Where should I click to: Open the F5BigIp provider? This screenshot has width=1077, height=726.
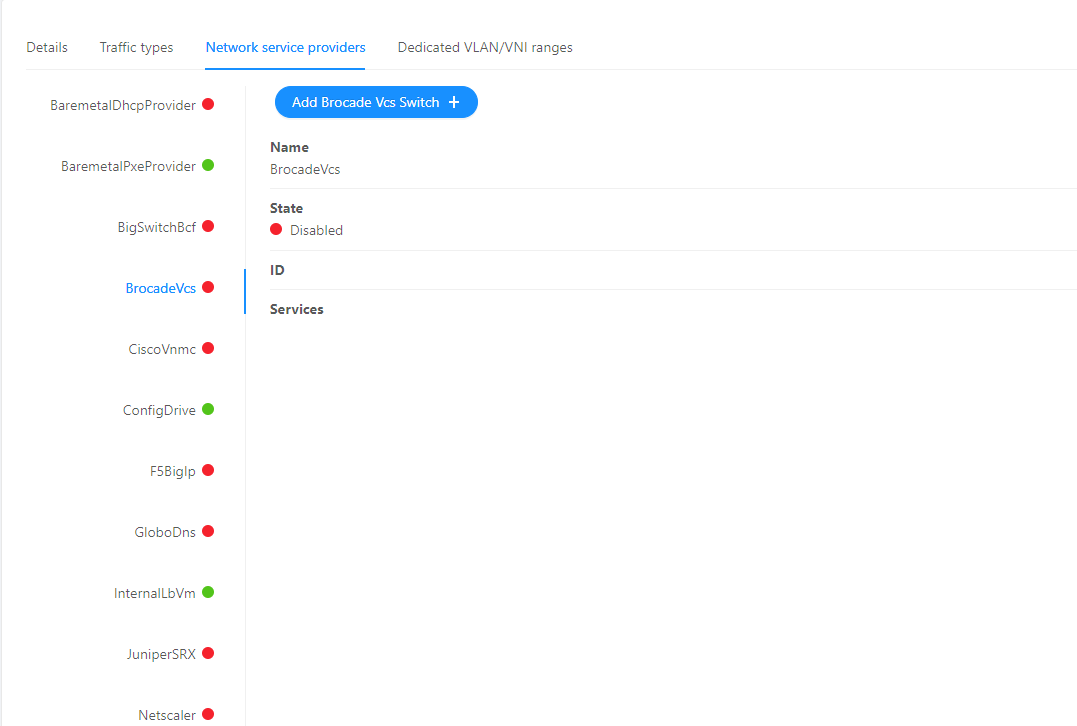pyautogui.click(x=172, y=472)
